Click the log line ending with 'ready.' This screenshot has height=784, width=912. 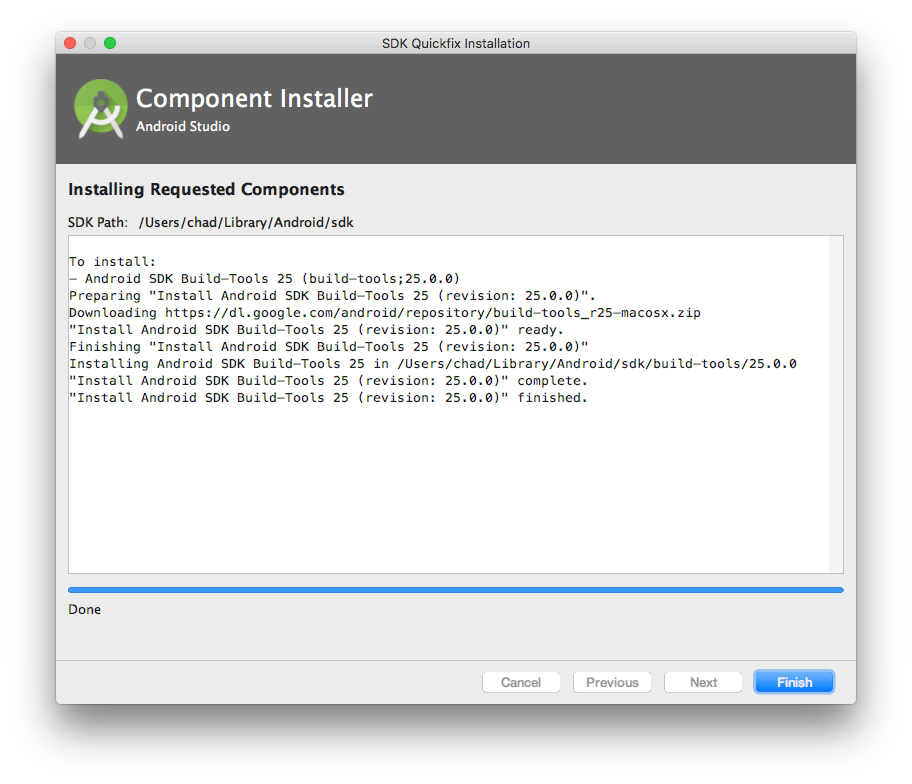tap(316, 330)
